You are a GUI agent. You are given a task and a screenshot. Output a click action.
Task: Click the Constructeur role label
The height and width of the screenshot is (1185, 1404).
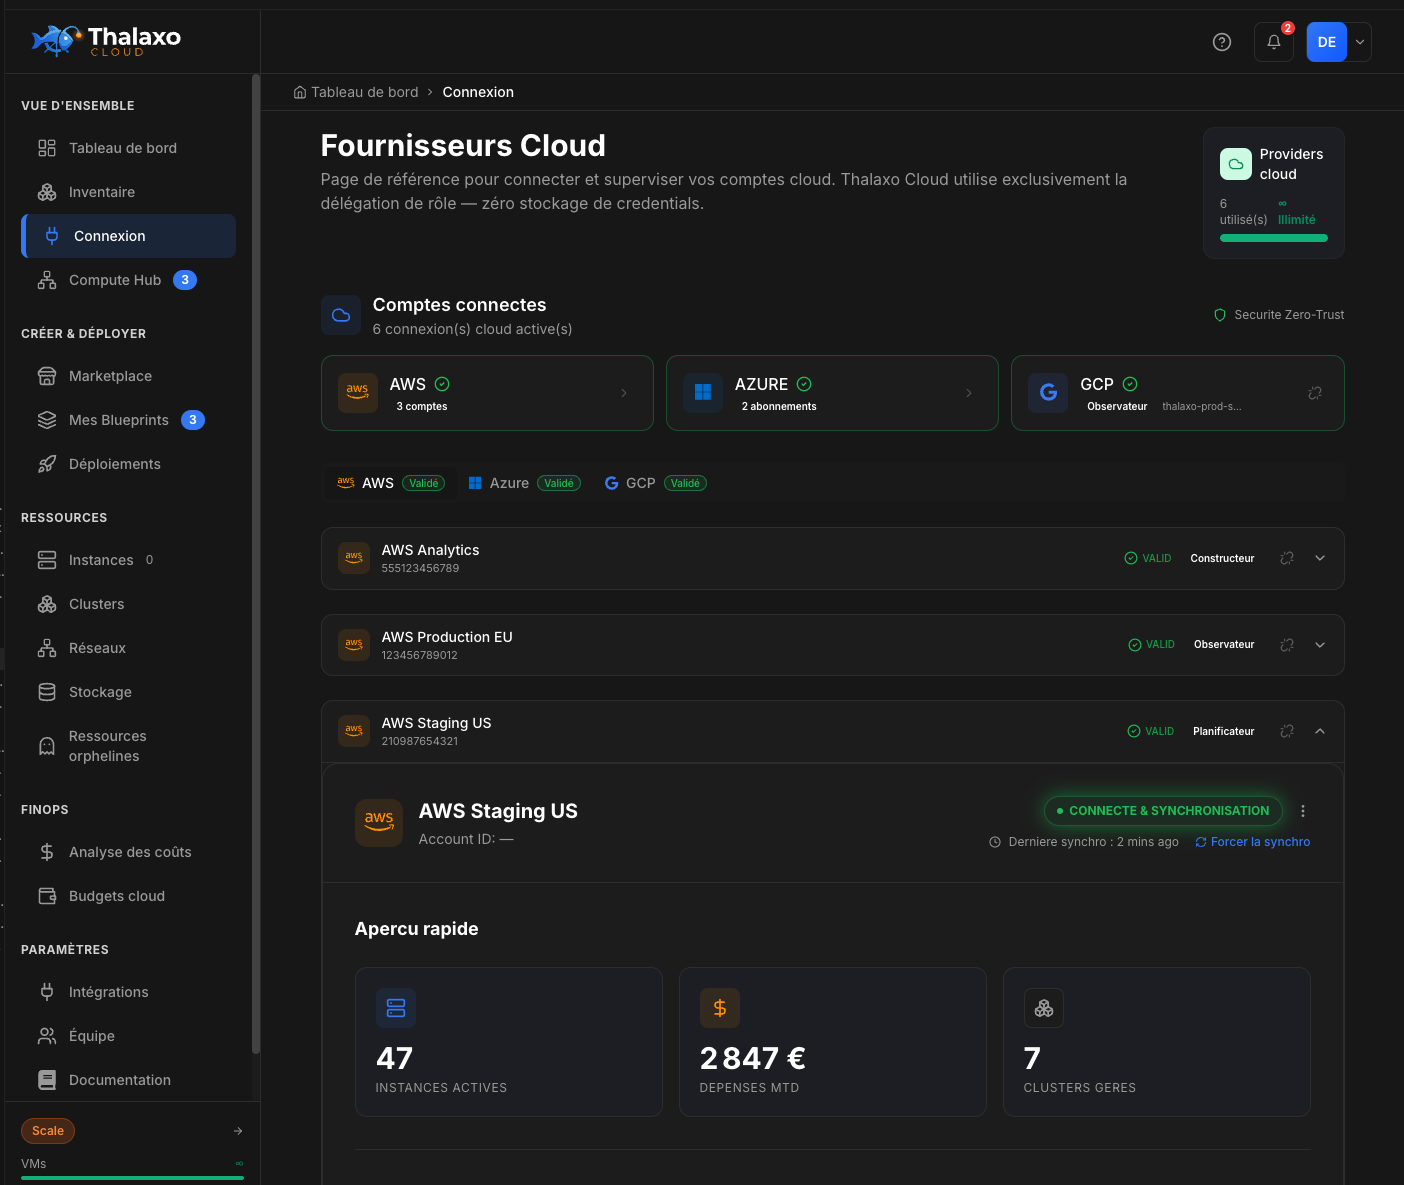pyautogui.click(x=1222, y=558)
